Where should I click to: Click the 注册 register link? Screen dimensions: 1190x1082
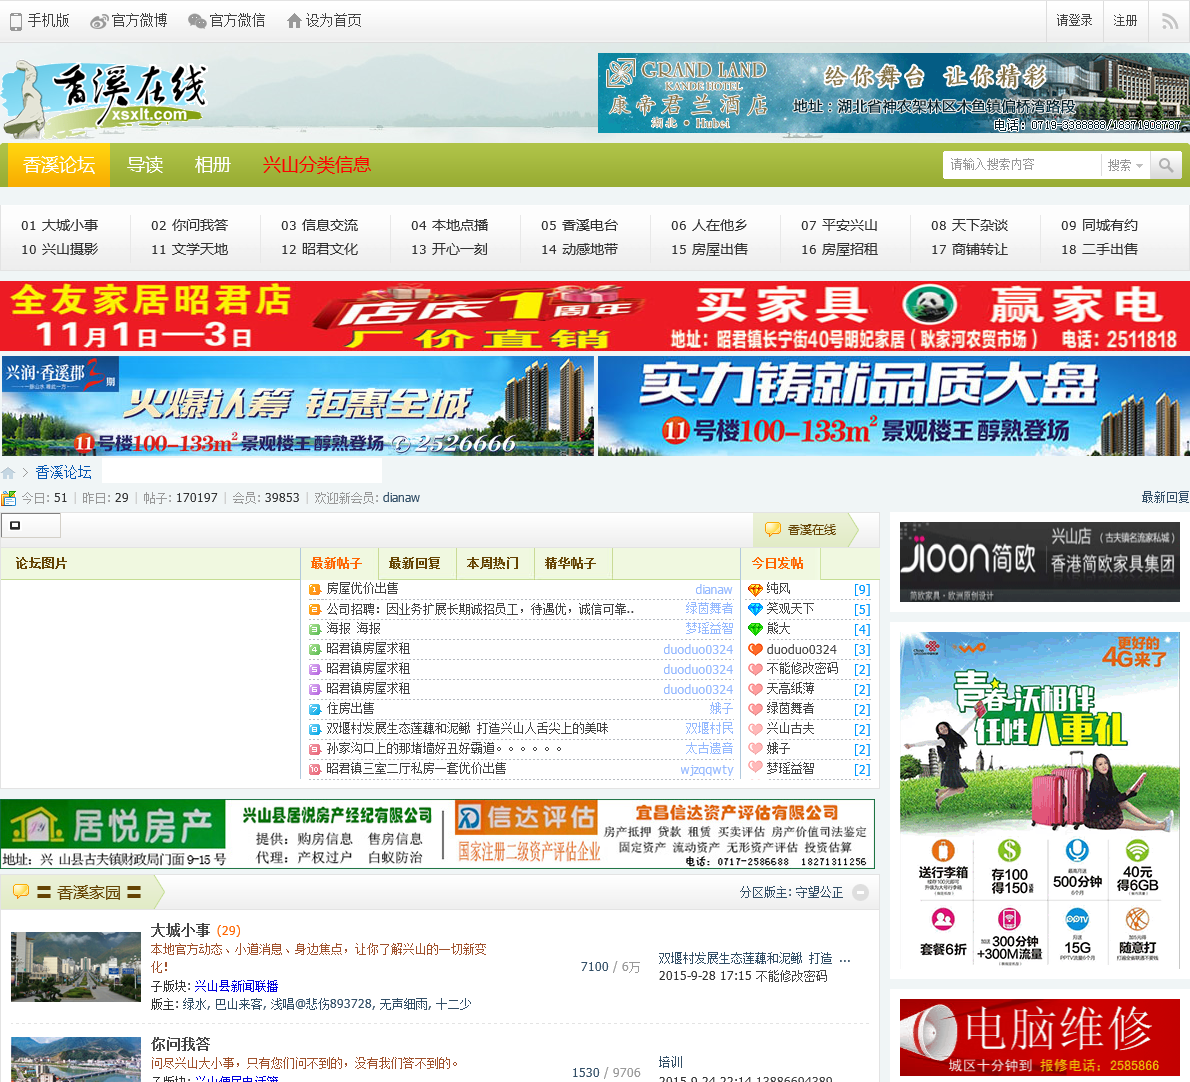[1125, 21]
